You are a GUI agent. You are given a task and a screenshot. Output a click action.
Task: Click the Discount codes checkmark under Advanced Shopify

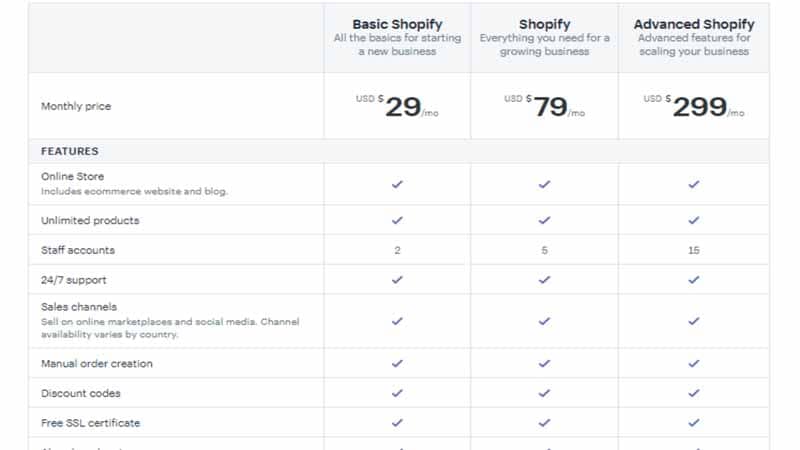pyautogui.click(x=693, y=393)
